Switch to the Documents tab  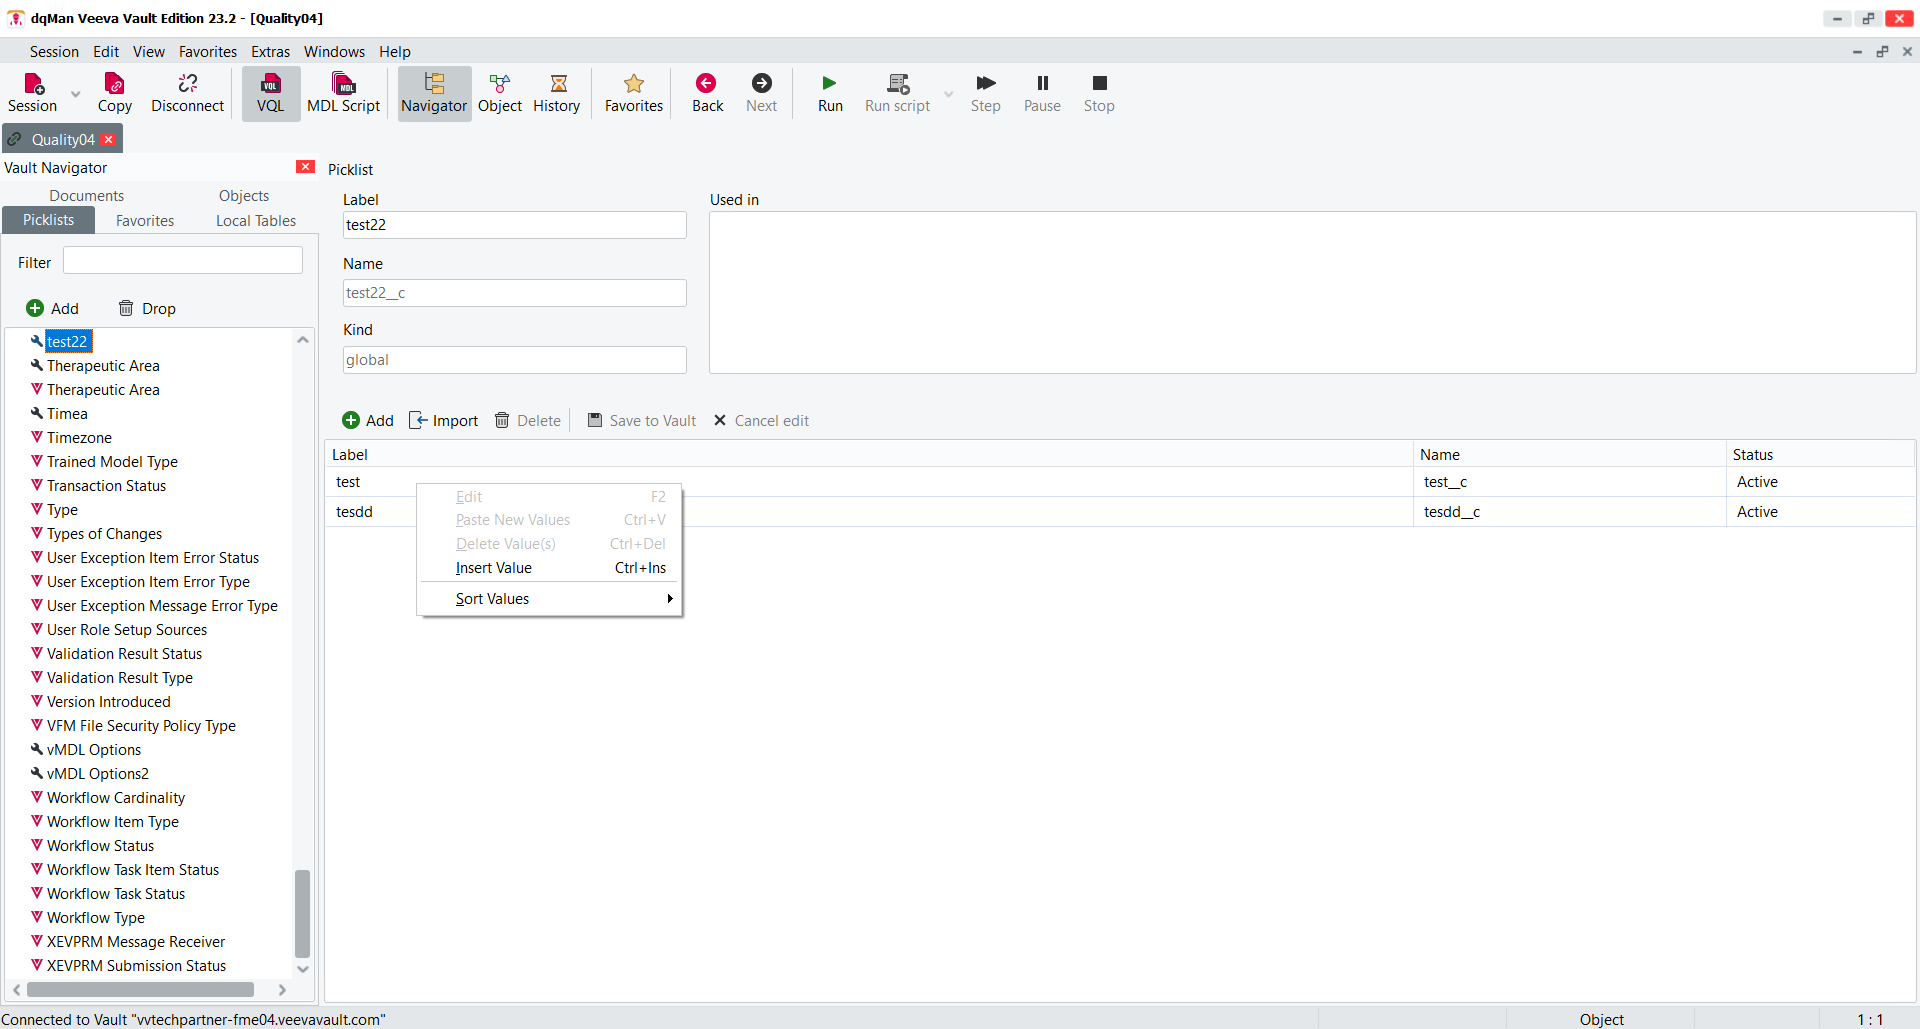point(87,196)
